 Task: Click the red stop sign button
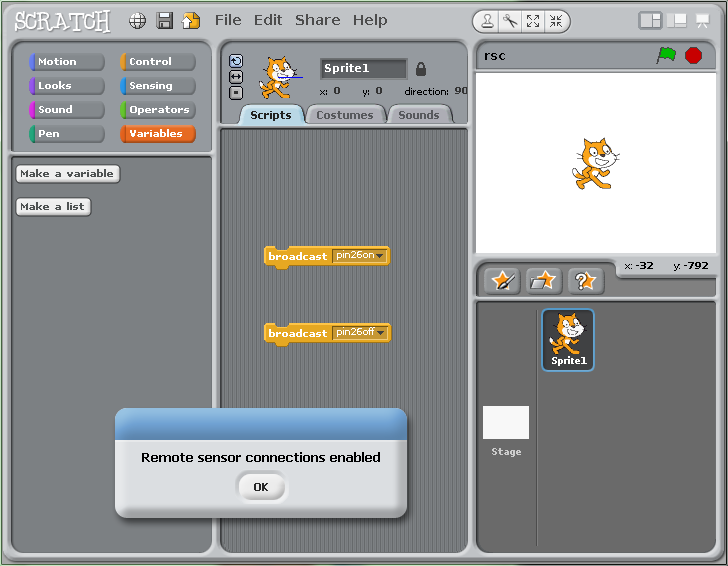point(693,55)
